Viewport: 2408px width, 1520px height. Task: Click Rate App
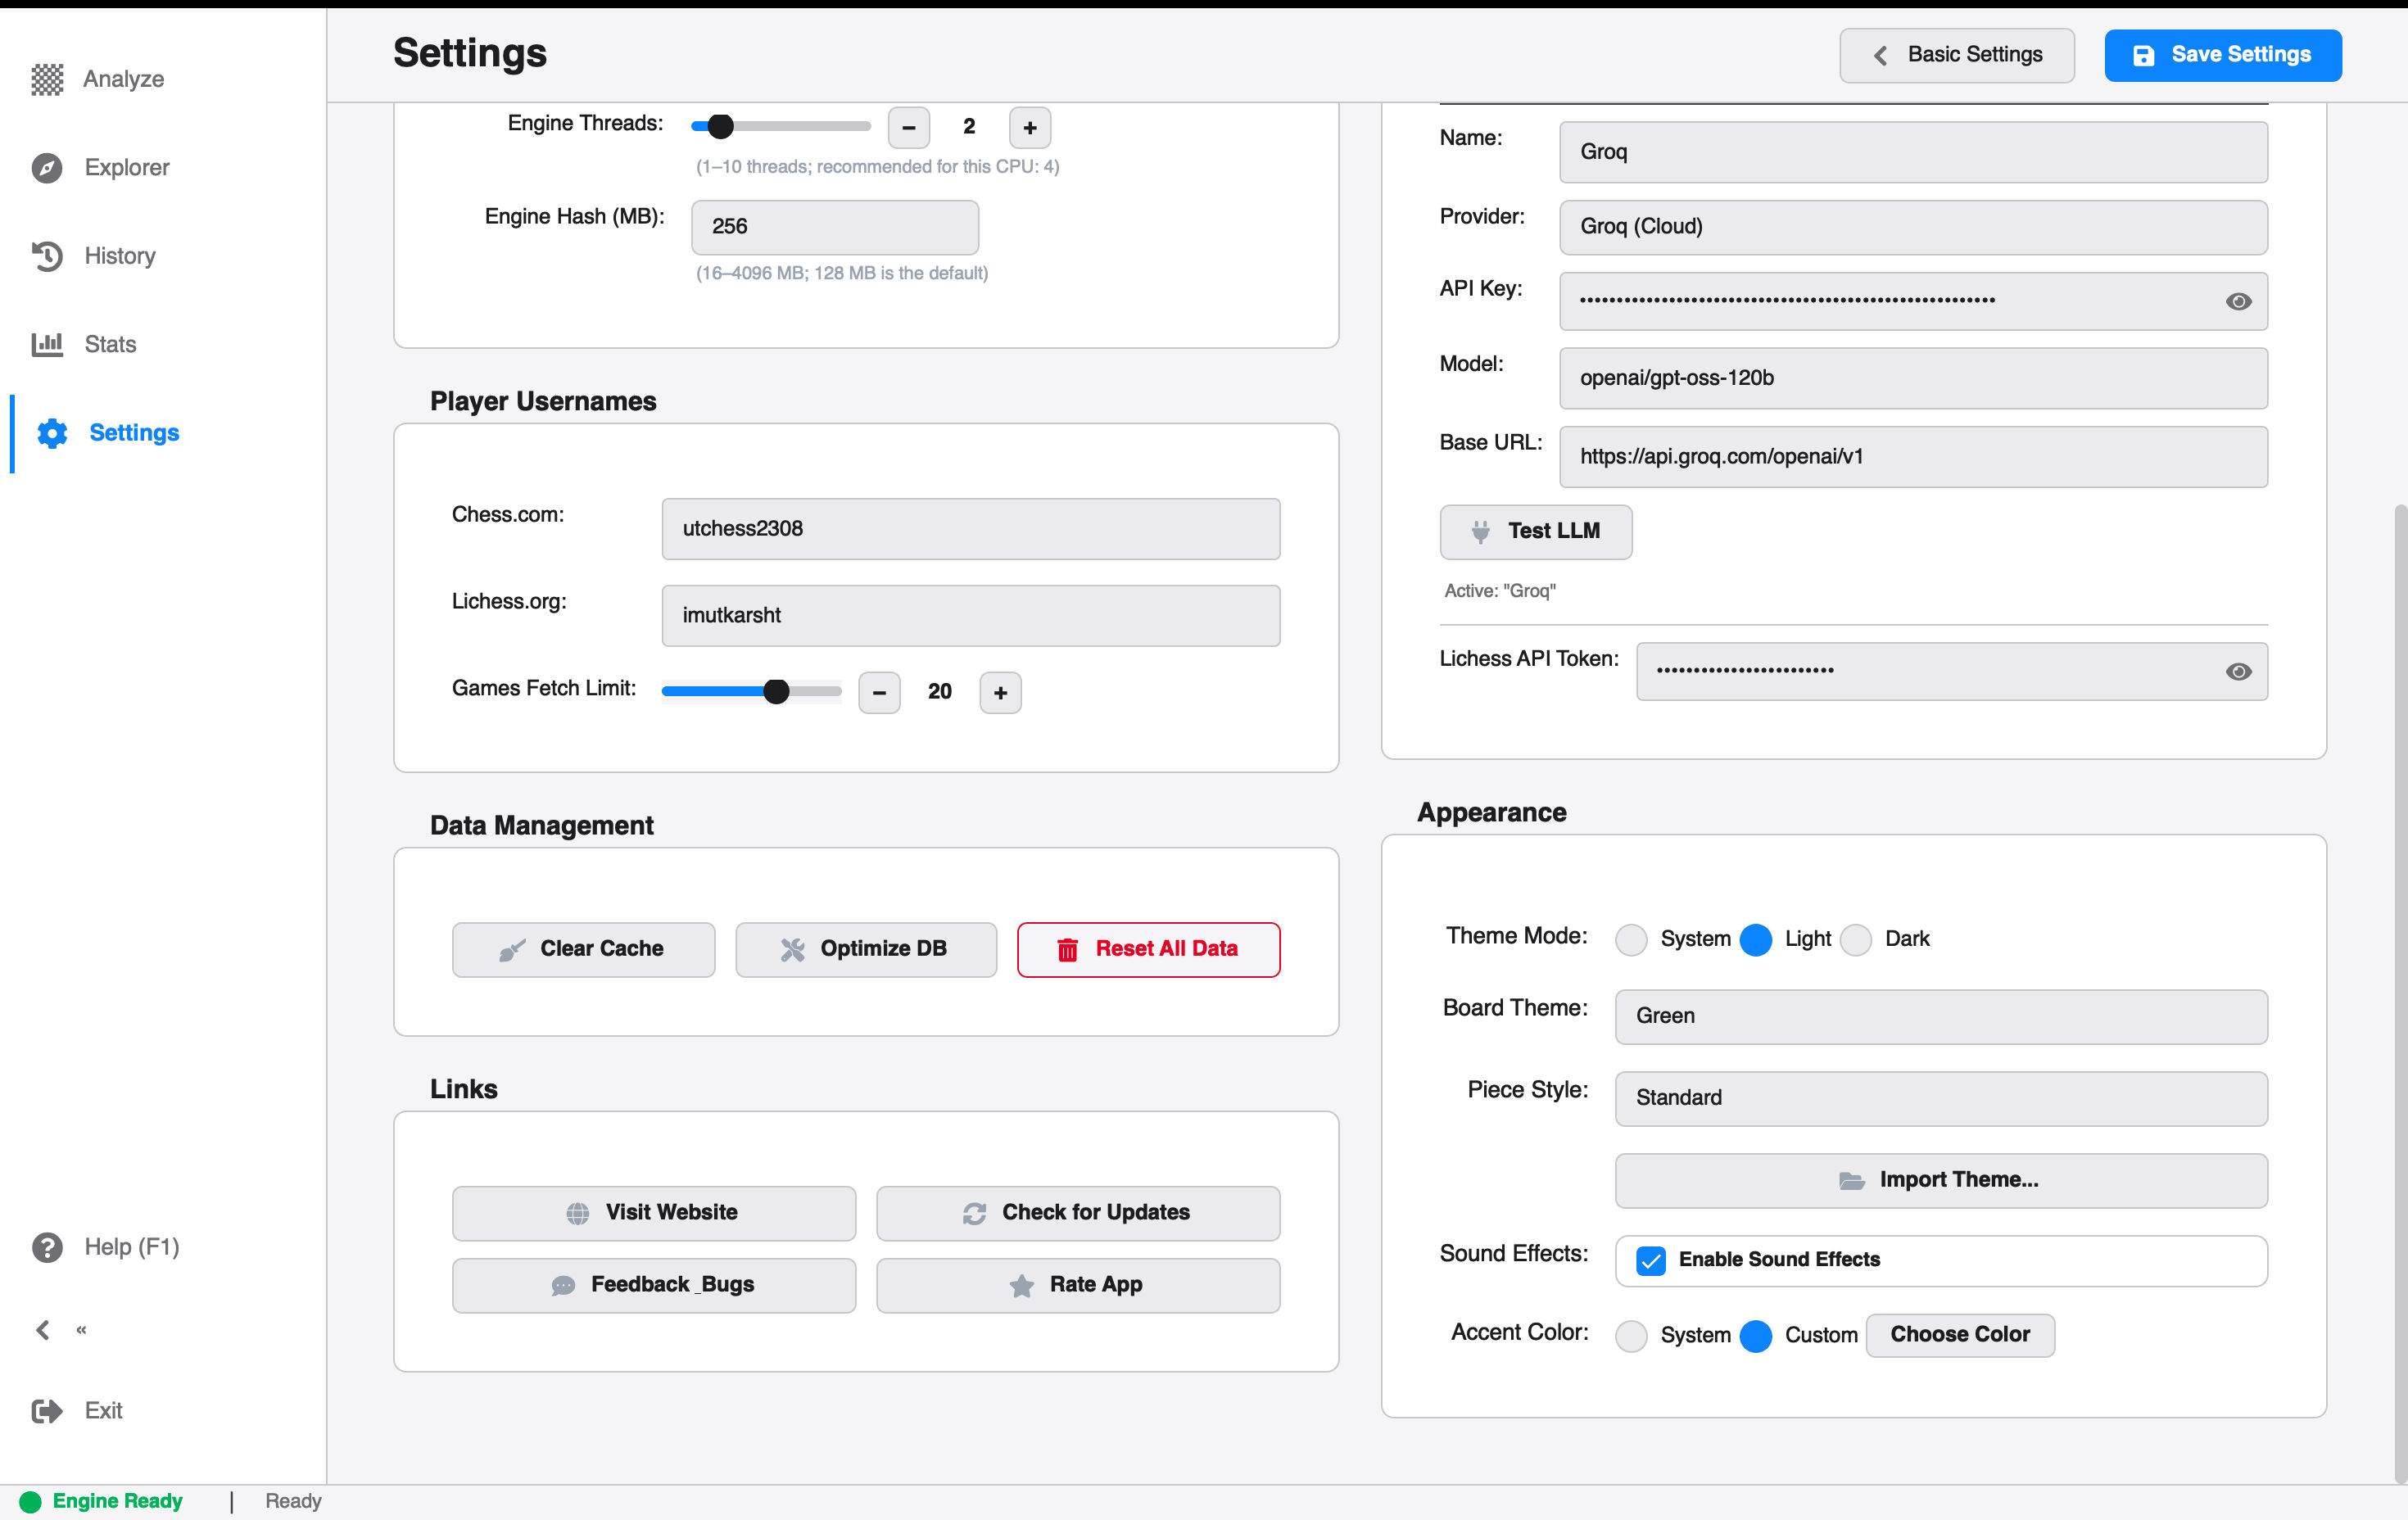[1078, 1284]
